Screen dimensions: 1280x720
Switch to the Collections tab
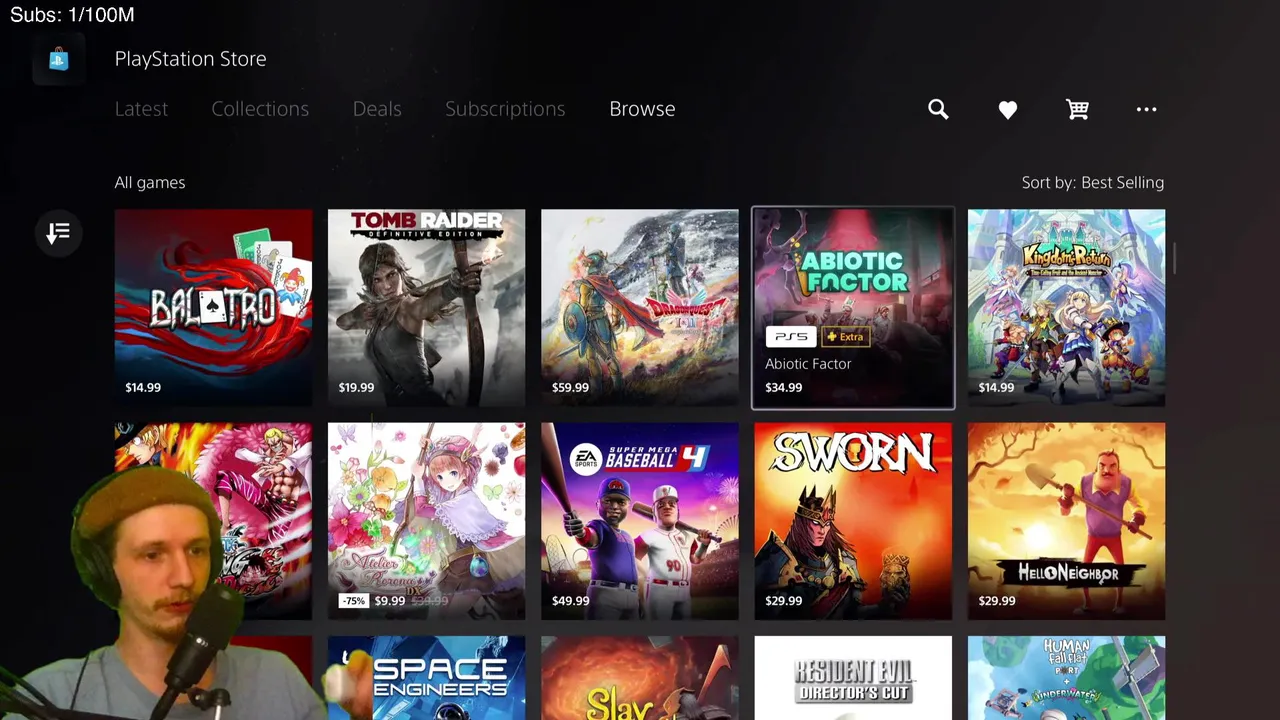click(260, 109)
